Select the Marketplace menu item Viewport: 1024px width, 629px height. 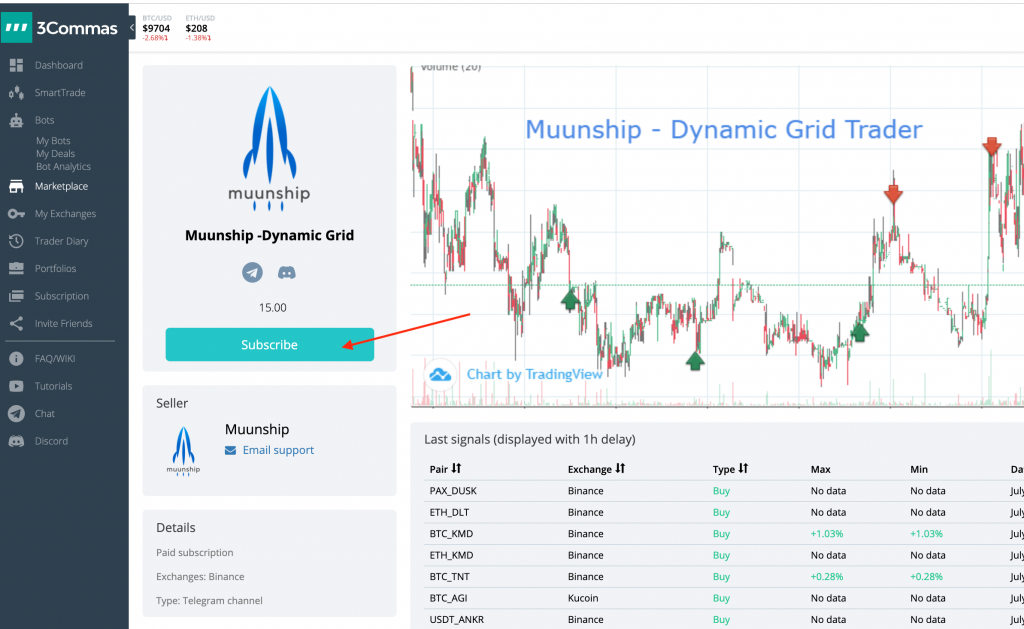(x=61, y=186)
